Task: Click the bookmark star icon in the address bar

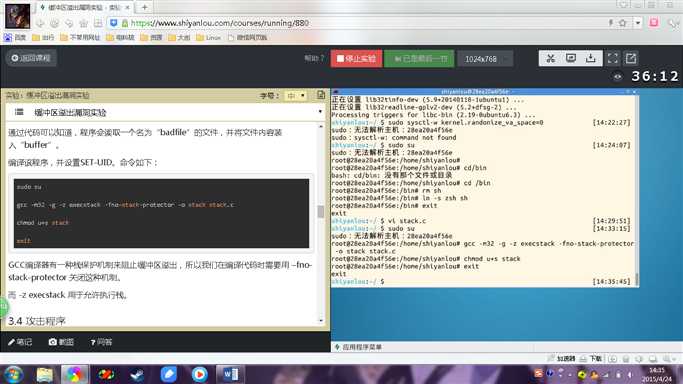Action: tap(622, 23)
